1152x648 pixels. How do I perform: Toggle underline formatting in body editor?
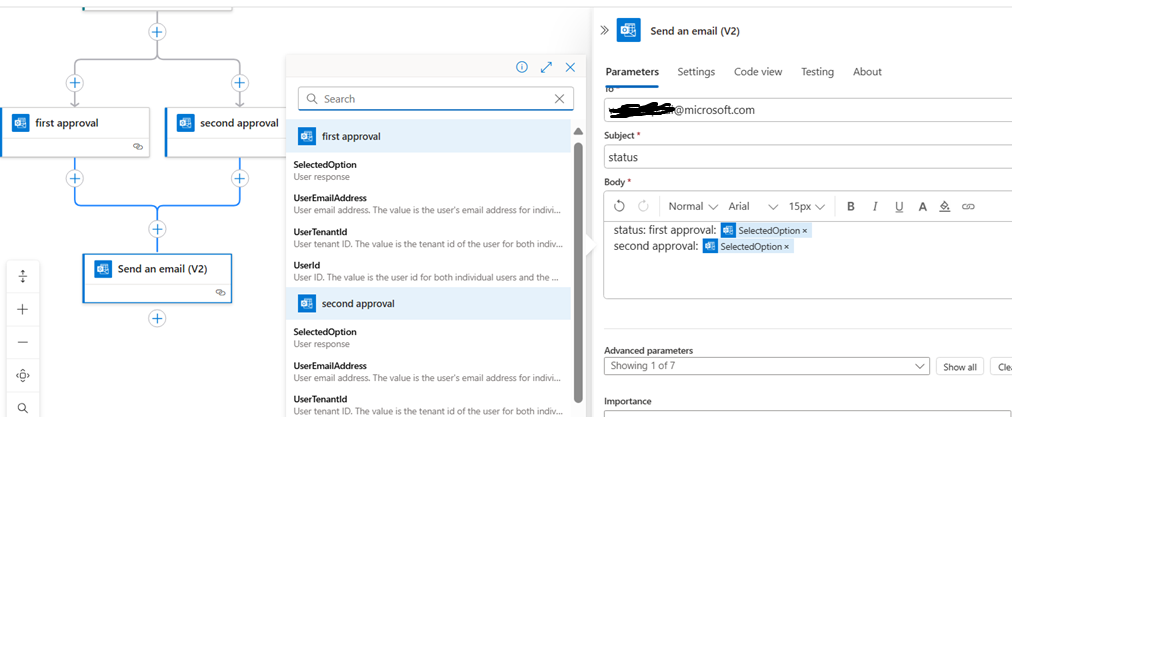[x=899, y=206]
